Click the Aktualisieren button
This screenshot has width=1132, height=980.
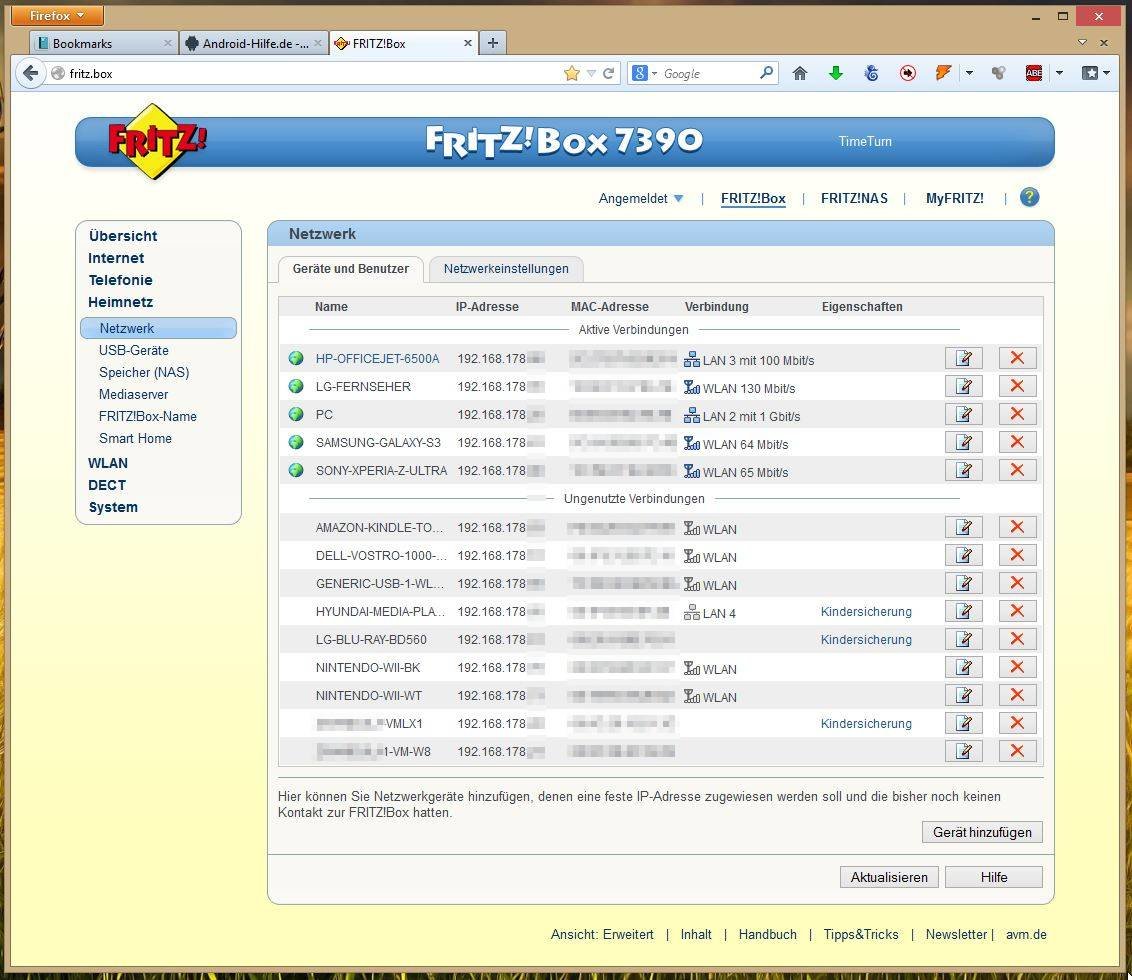coord(889,877)
